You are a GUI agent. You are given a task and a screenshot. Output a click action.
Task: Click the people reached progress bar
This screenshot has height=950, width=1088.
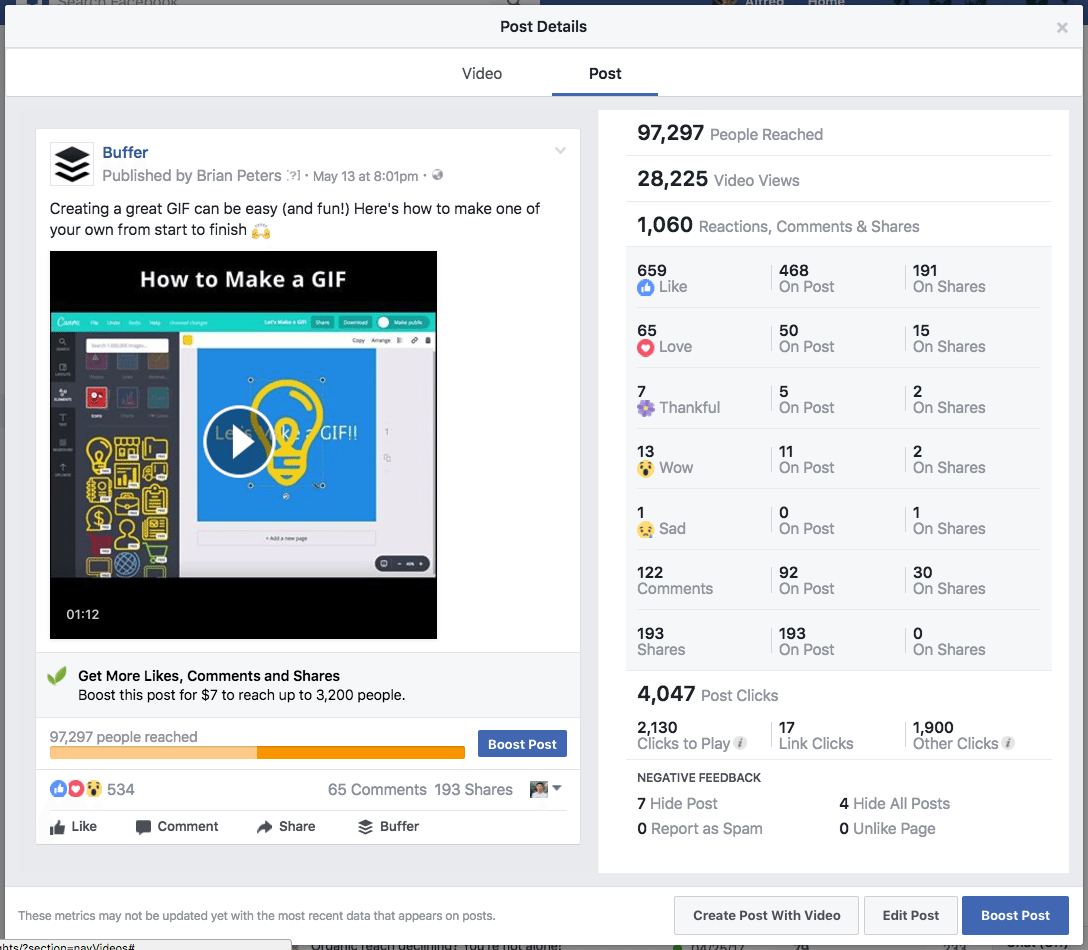pos(257,751)
